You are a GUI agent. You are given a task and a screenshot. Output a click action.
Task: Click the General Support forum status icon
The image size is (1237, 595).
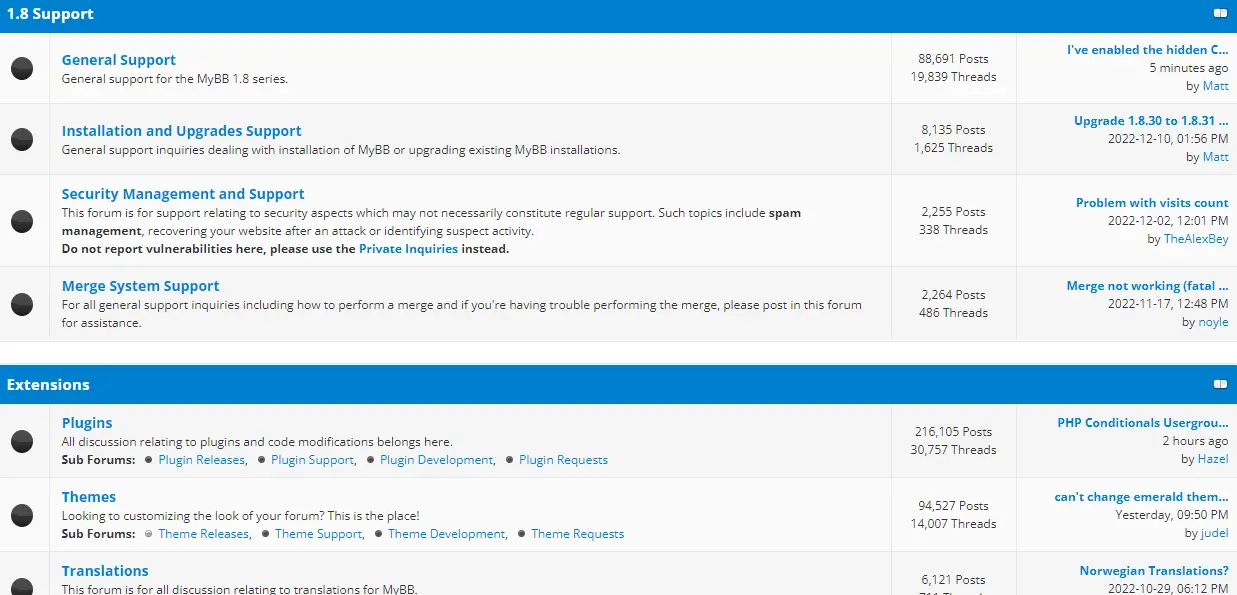(x=22, y=68)
